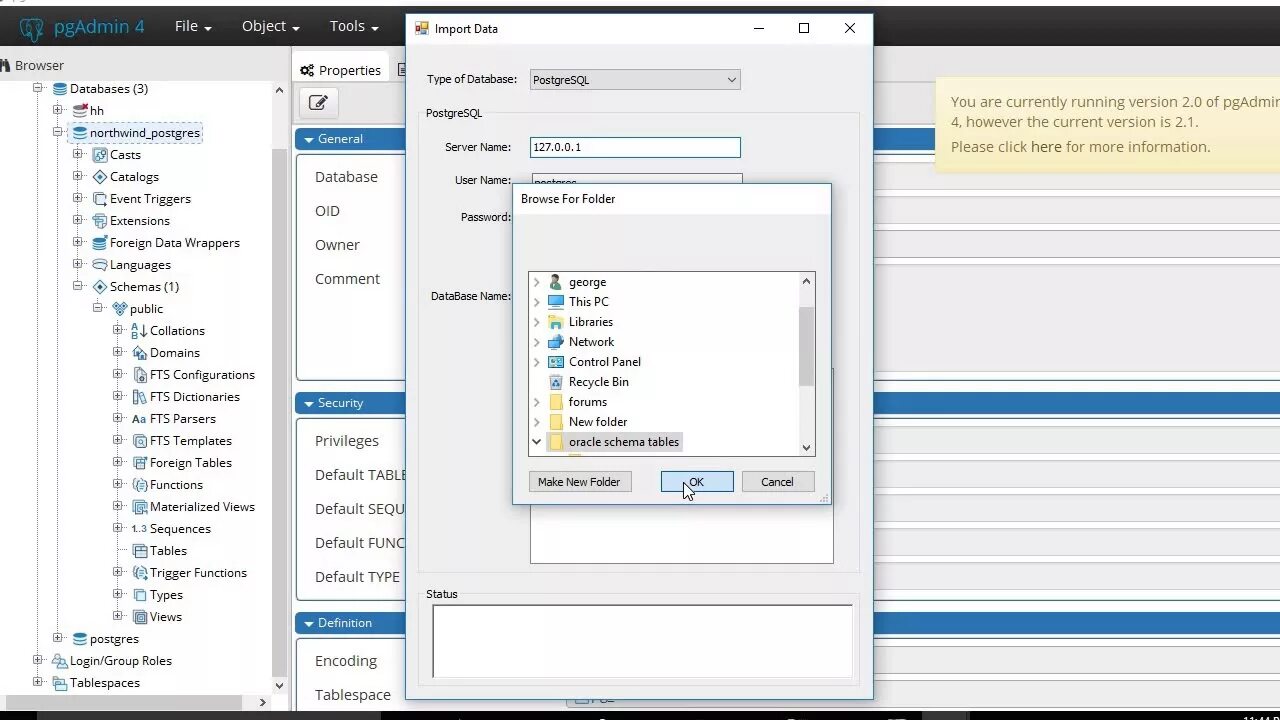
Task: Click OK in Browse For Folder
Action: pos(697,482)
